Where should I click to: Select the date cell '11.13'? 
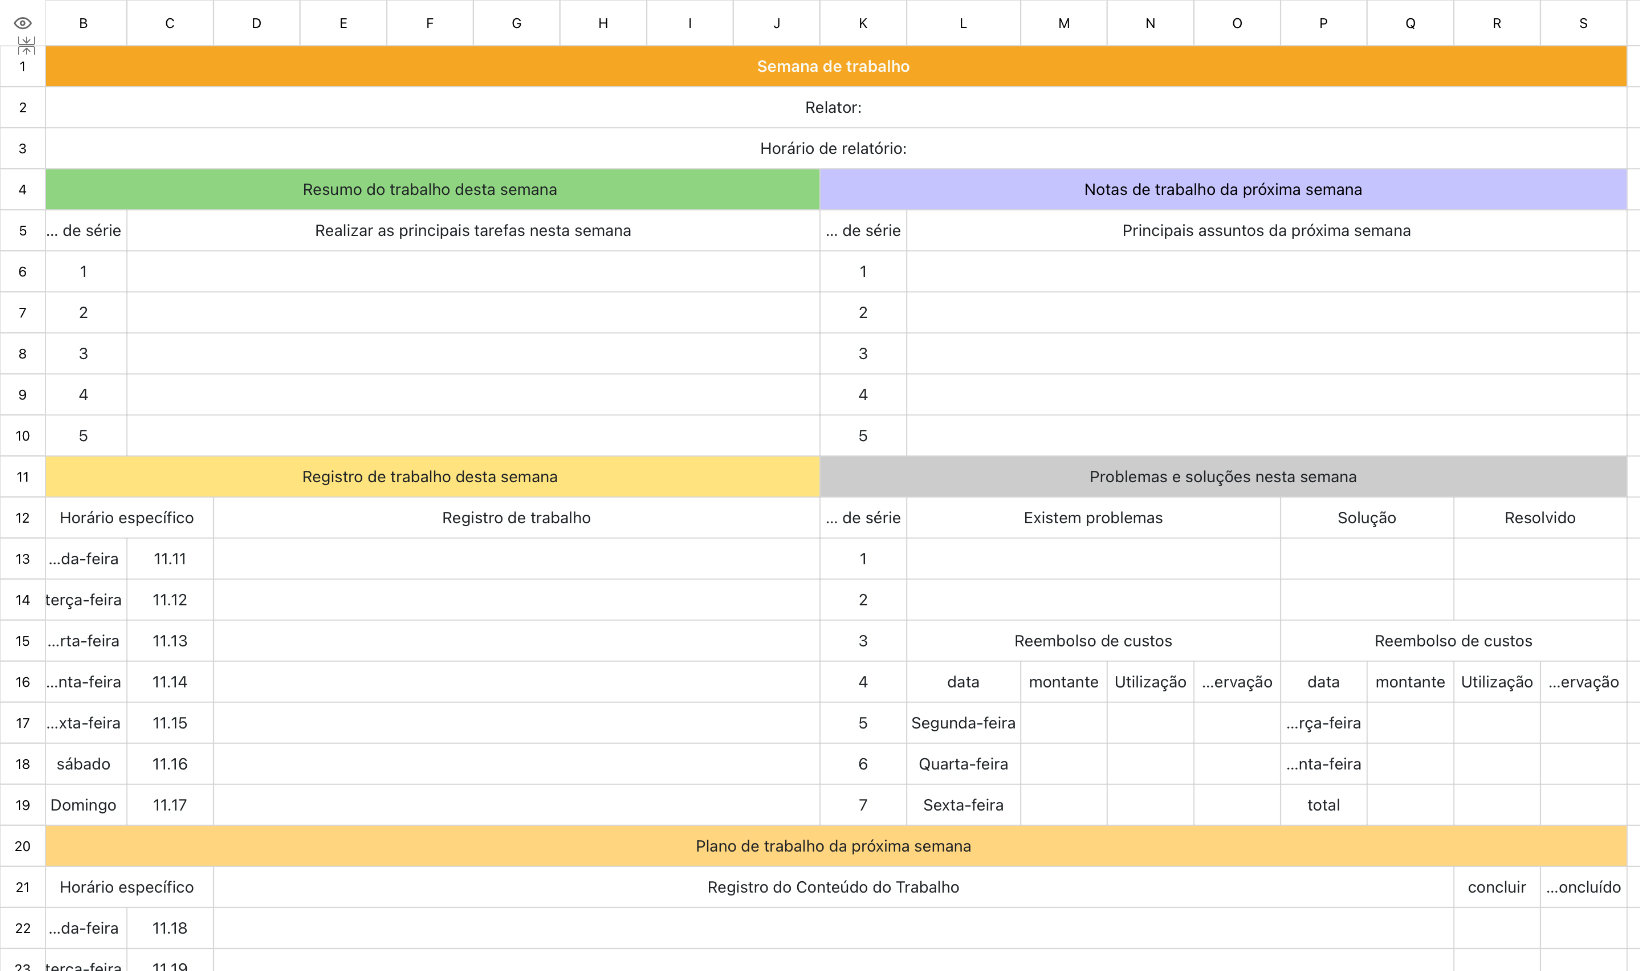click(x=170, y=641)
